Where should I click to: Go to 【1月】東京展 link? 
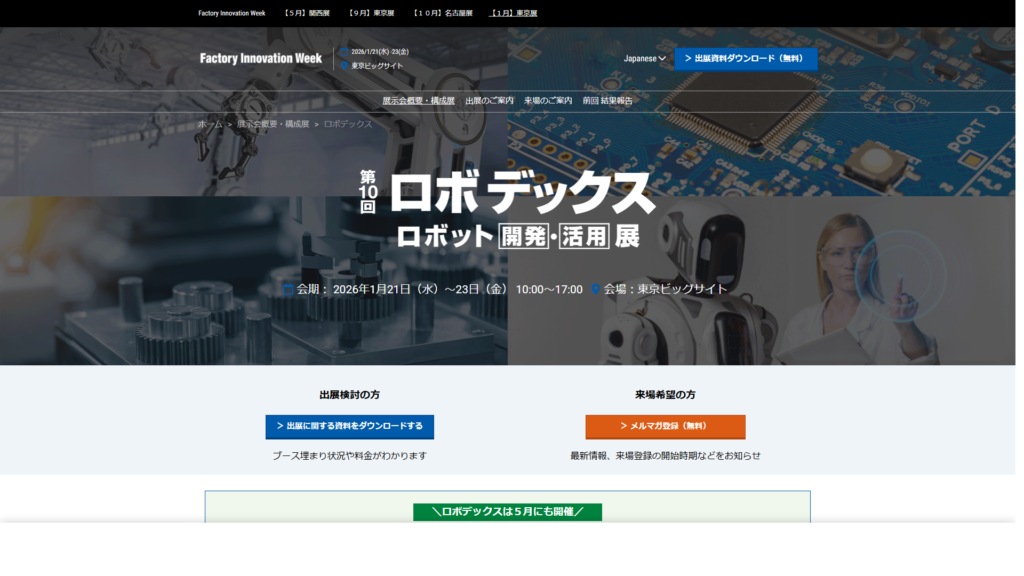(x=513, y=13)
